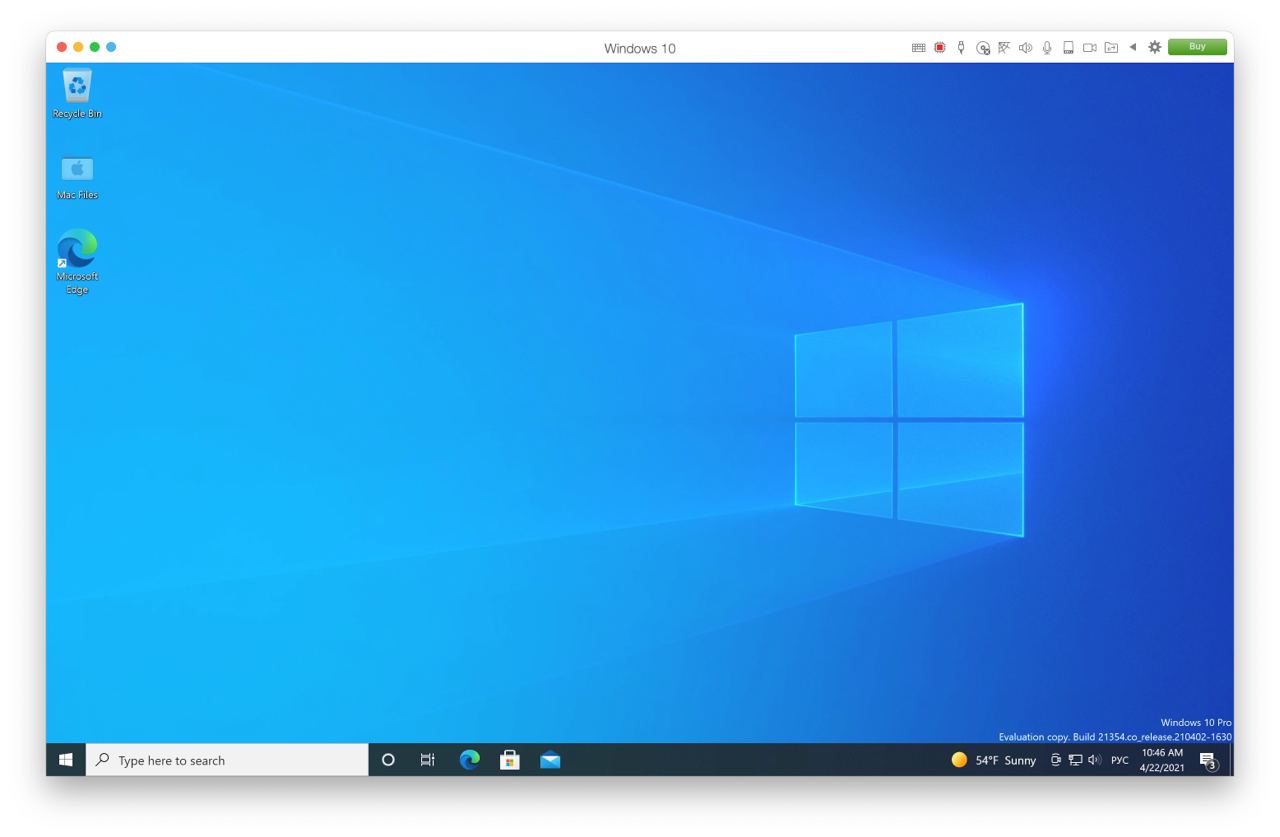Open the Parallels USB devices icon
This screenshot has height=837, width=1280.
tap(961, 47)
